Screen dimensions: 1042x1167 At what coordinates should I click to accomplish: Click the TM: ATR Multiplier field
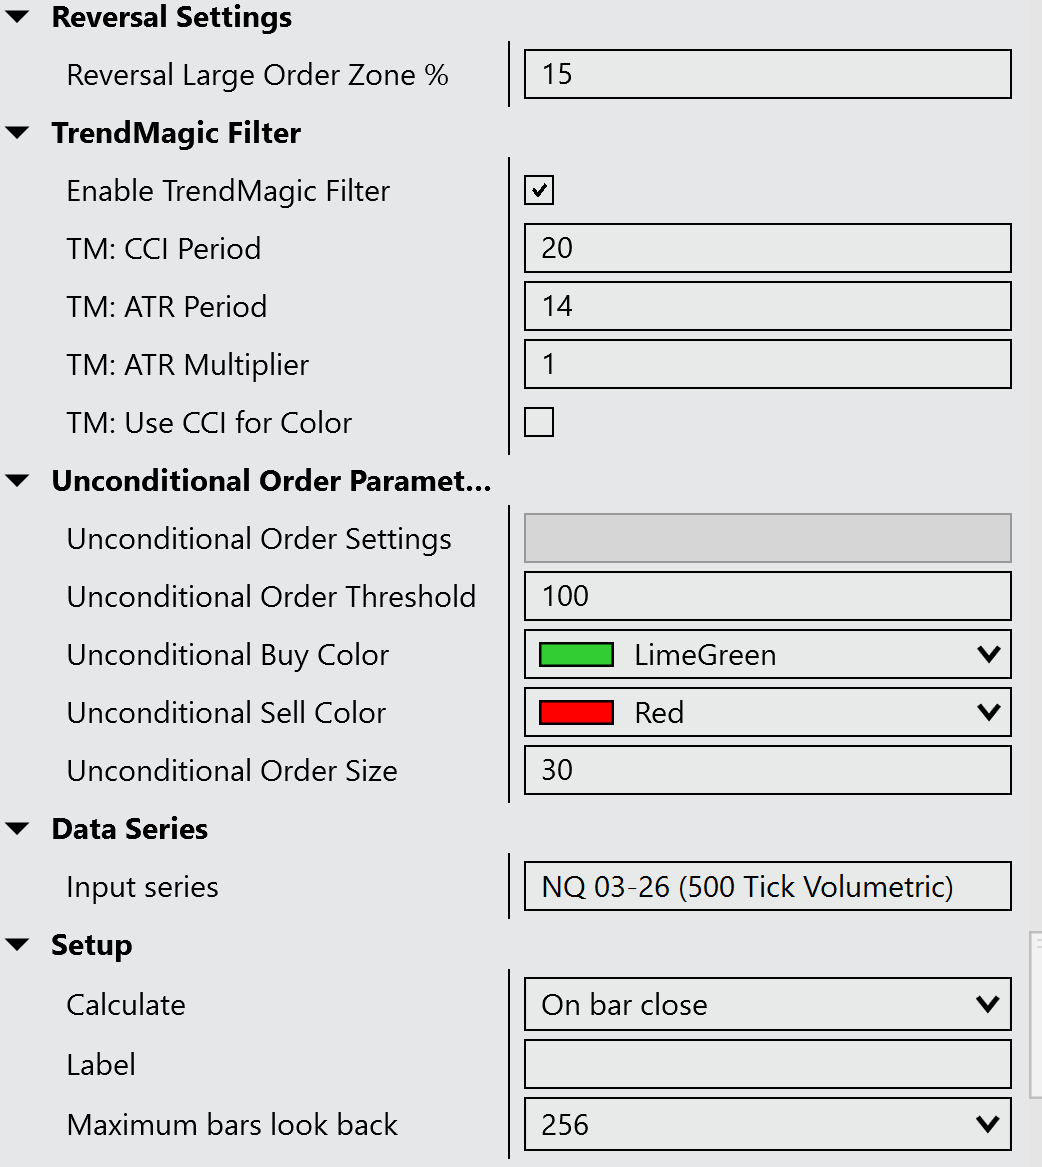point(767,364)
